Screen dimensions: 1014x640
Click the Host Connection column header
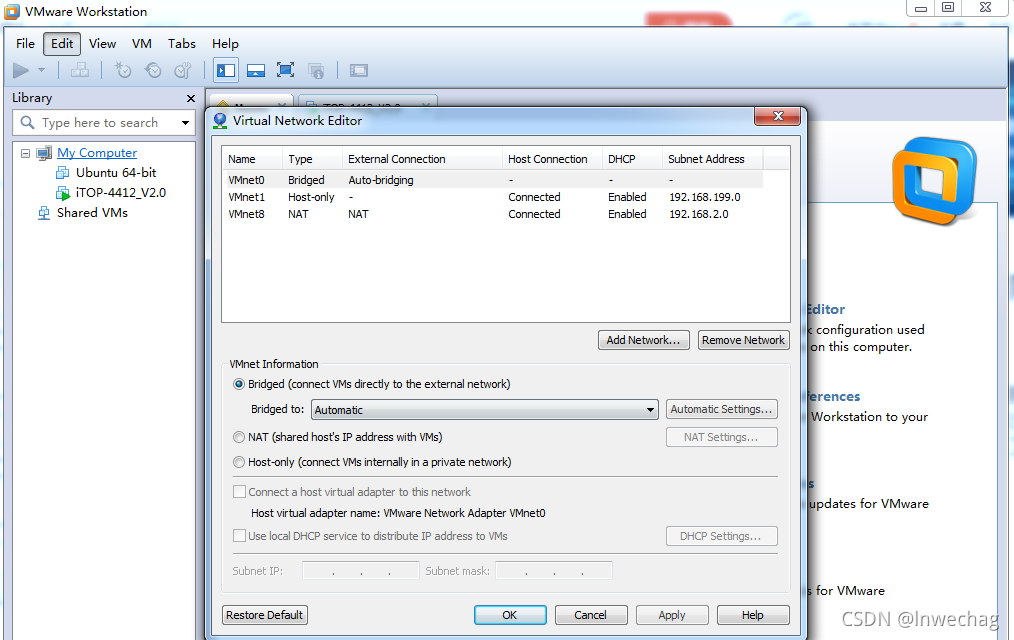[x=552, y=159]
